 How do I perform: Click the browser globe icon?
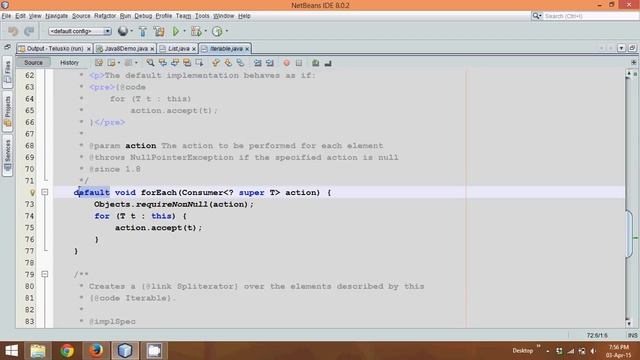point(122,31)
